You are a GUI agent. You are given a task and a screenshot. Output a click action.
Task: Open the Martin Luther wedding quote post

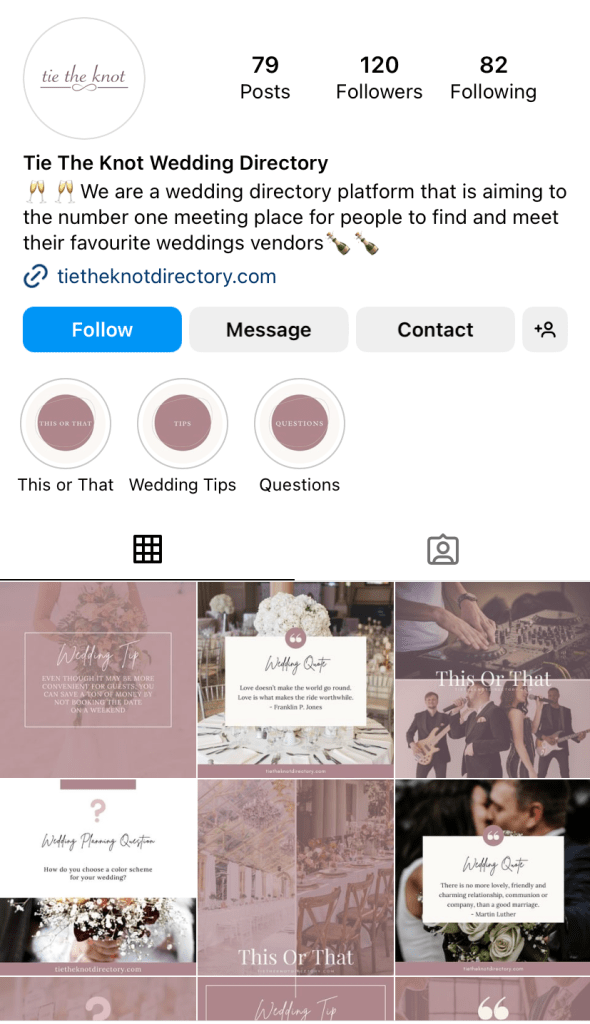pos(493,877)
